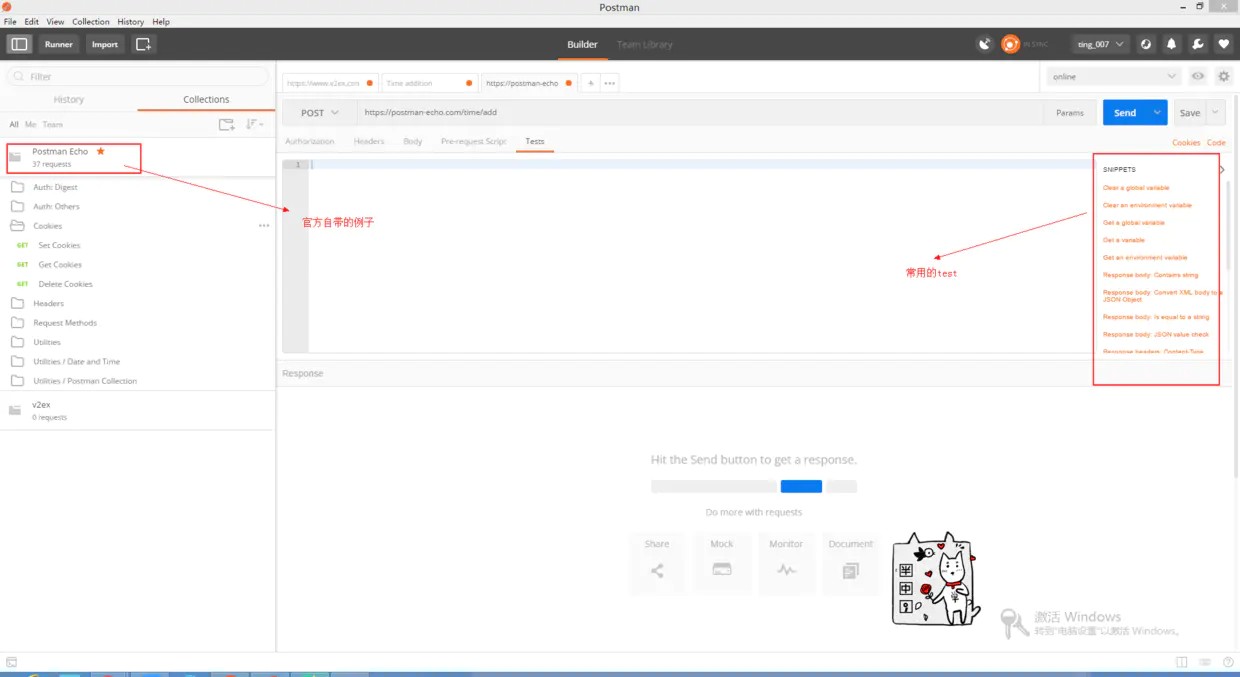This screenshot has width=1240, height=677.
Task: Click the heart icon in header
Action: click(x=1223, y=44)
